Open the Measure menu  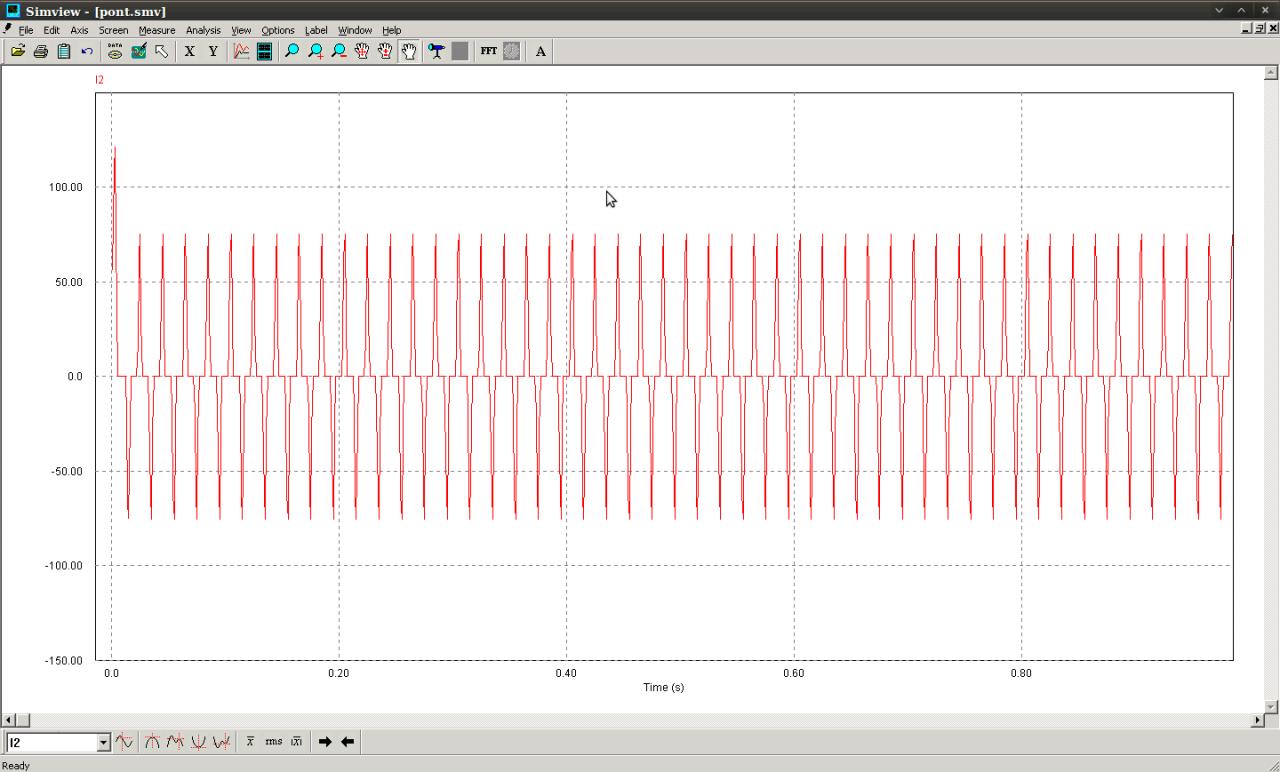pyautogui.click(x=157, y=30)
